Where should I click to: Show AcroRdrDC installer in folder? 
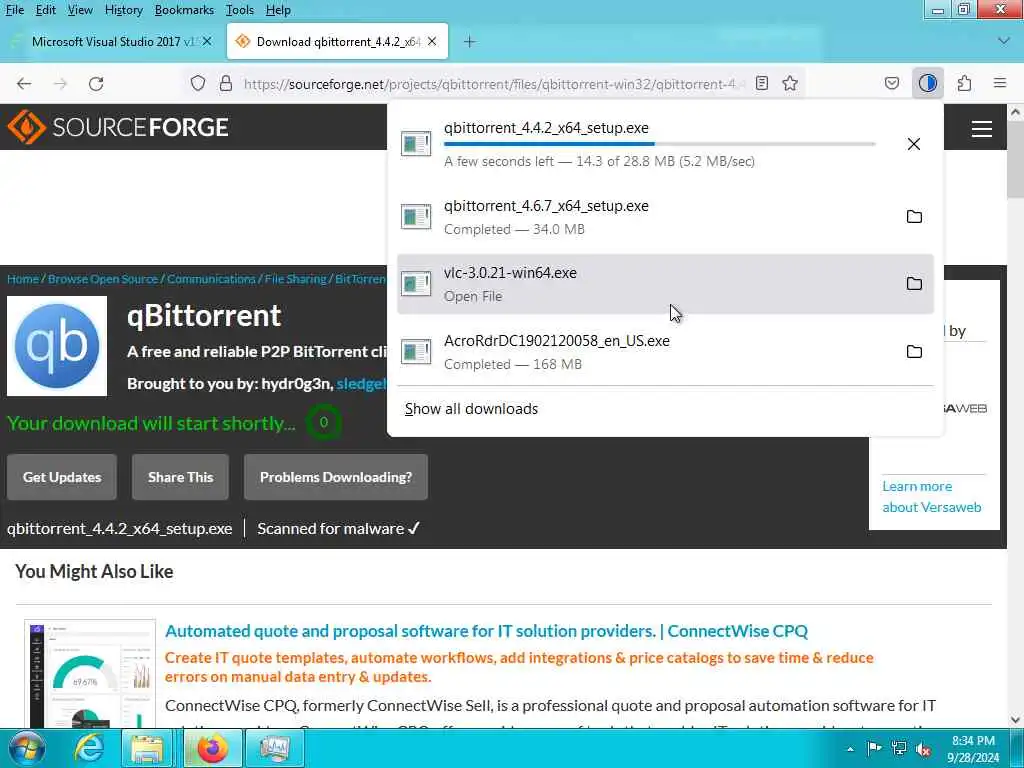click(x=914, y=351)
